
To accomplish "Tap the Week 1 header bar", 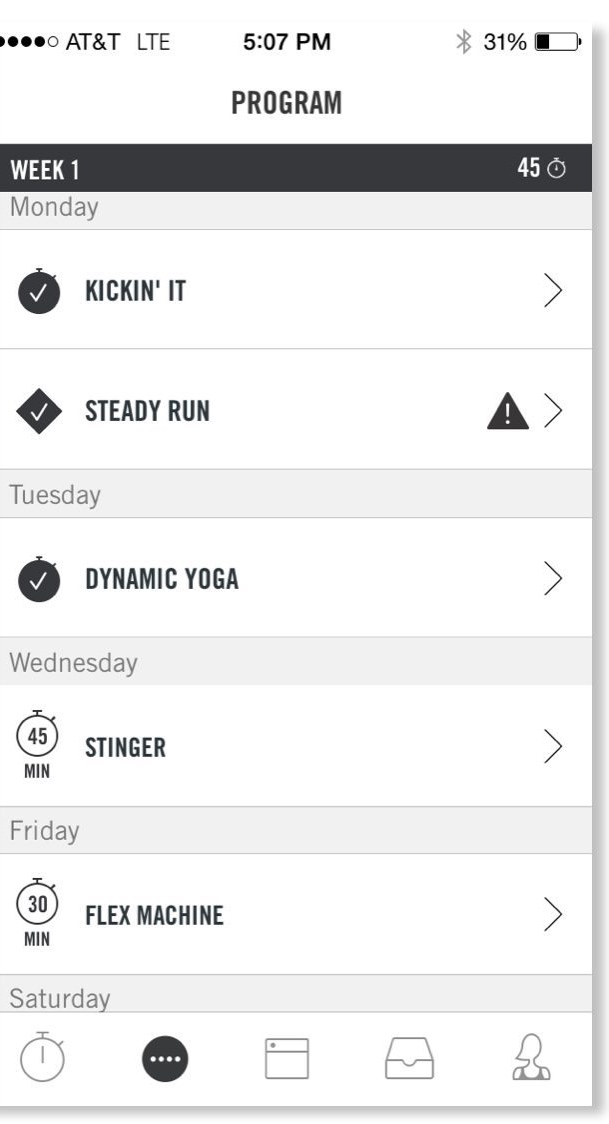I will [250, 169].
